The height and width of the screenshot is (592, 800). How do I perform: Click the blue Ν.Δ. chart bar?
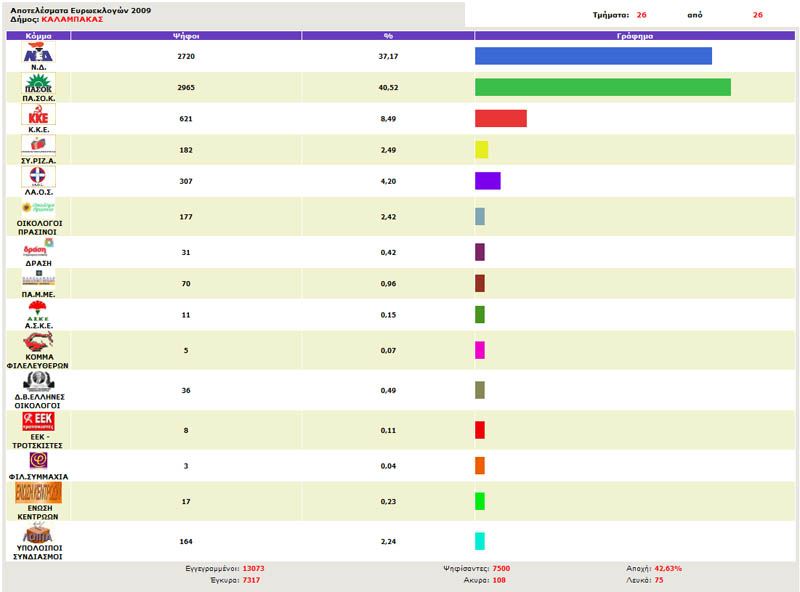point(593,56)
